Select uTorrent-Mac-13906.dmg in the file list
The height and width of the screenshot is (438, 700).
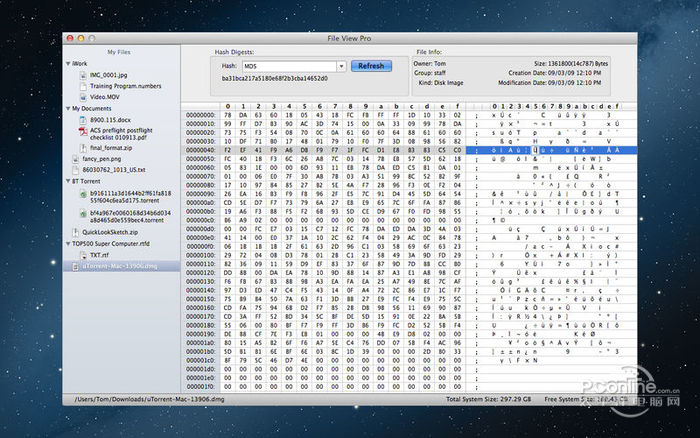[120, 266]
